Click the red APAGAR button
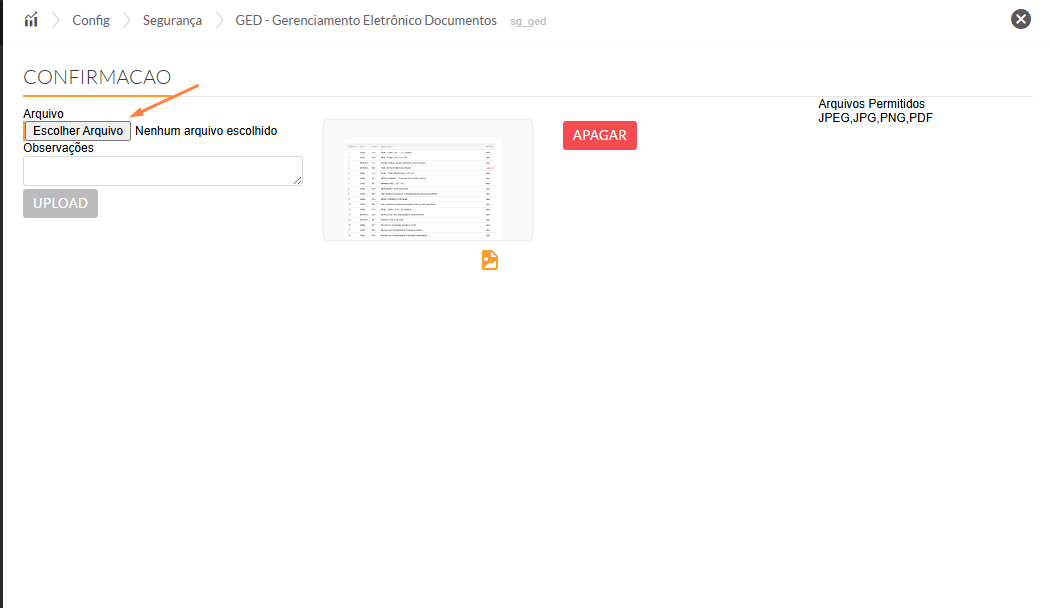Viewport: 1051px width, 608px height. (599, 135)
